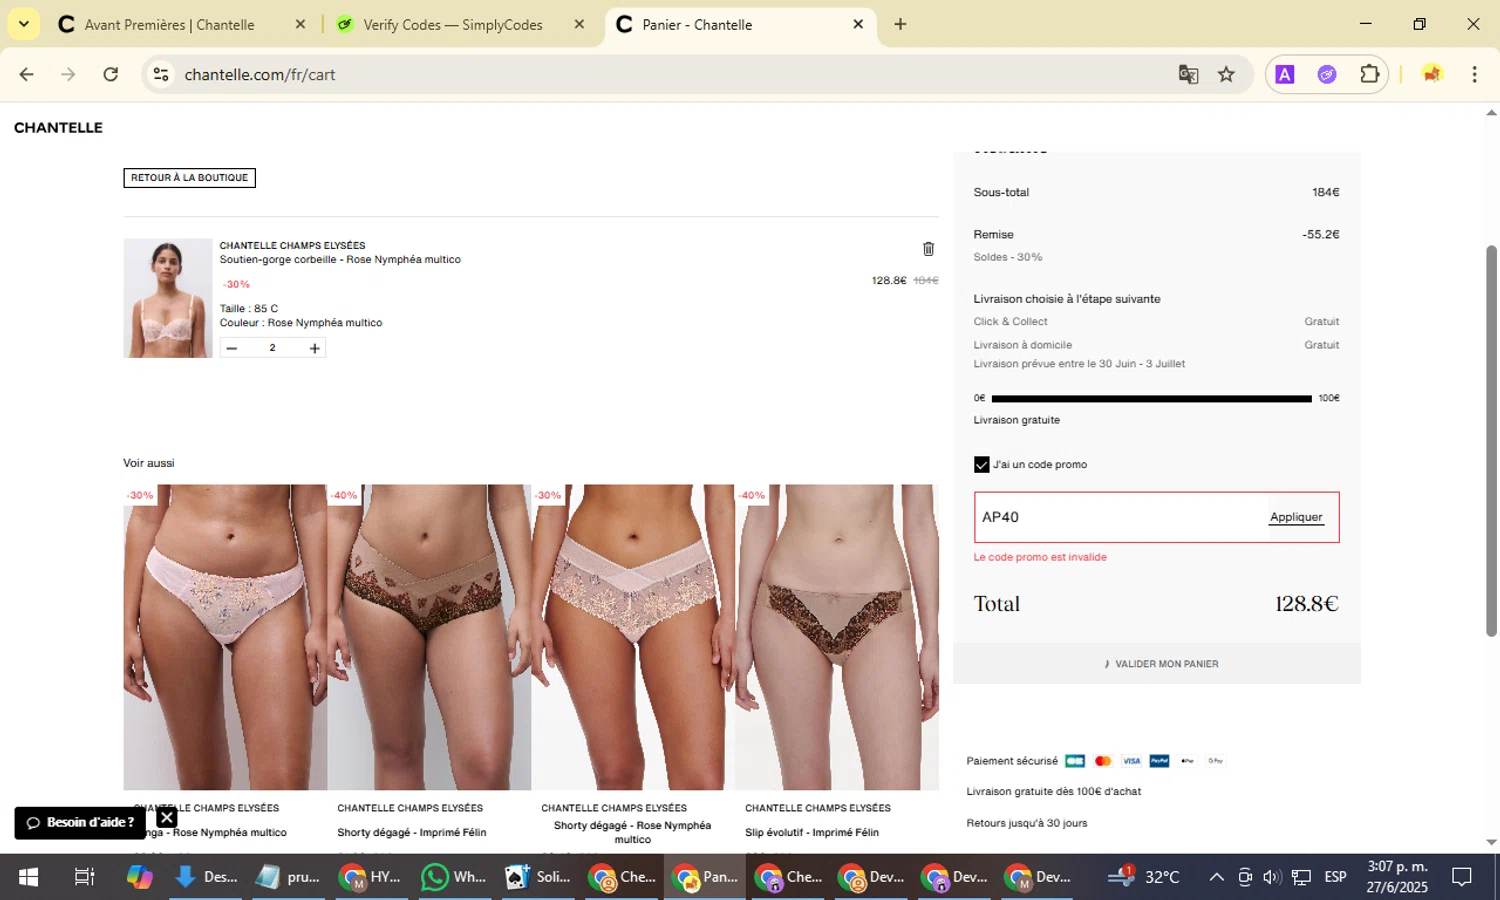This screenshot has width=1500, height=900.
Task: Go forward with the forward arrow
Action: coord(68,74)
